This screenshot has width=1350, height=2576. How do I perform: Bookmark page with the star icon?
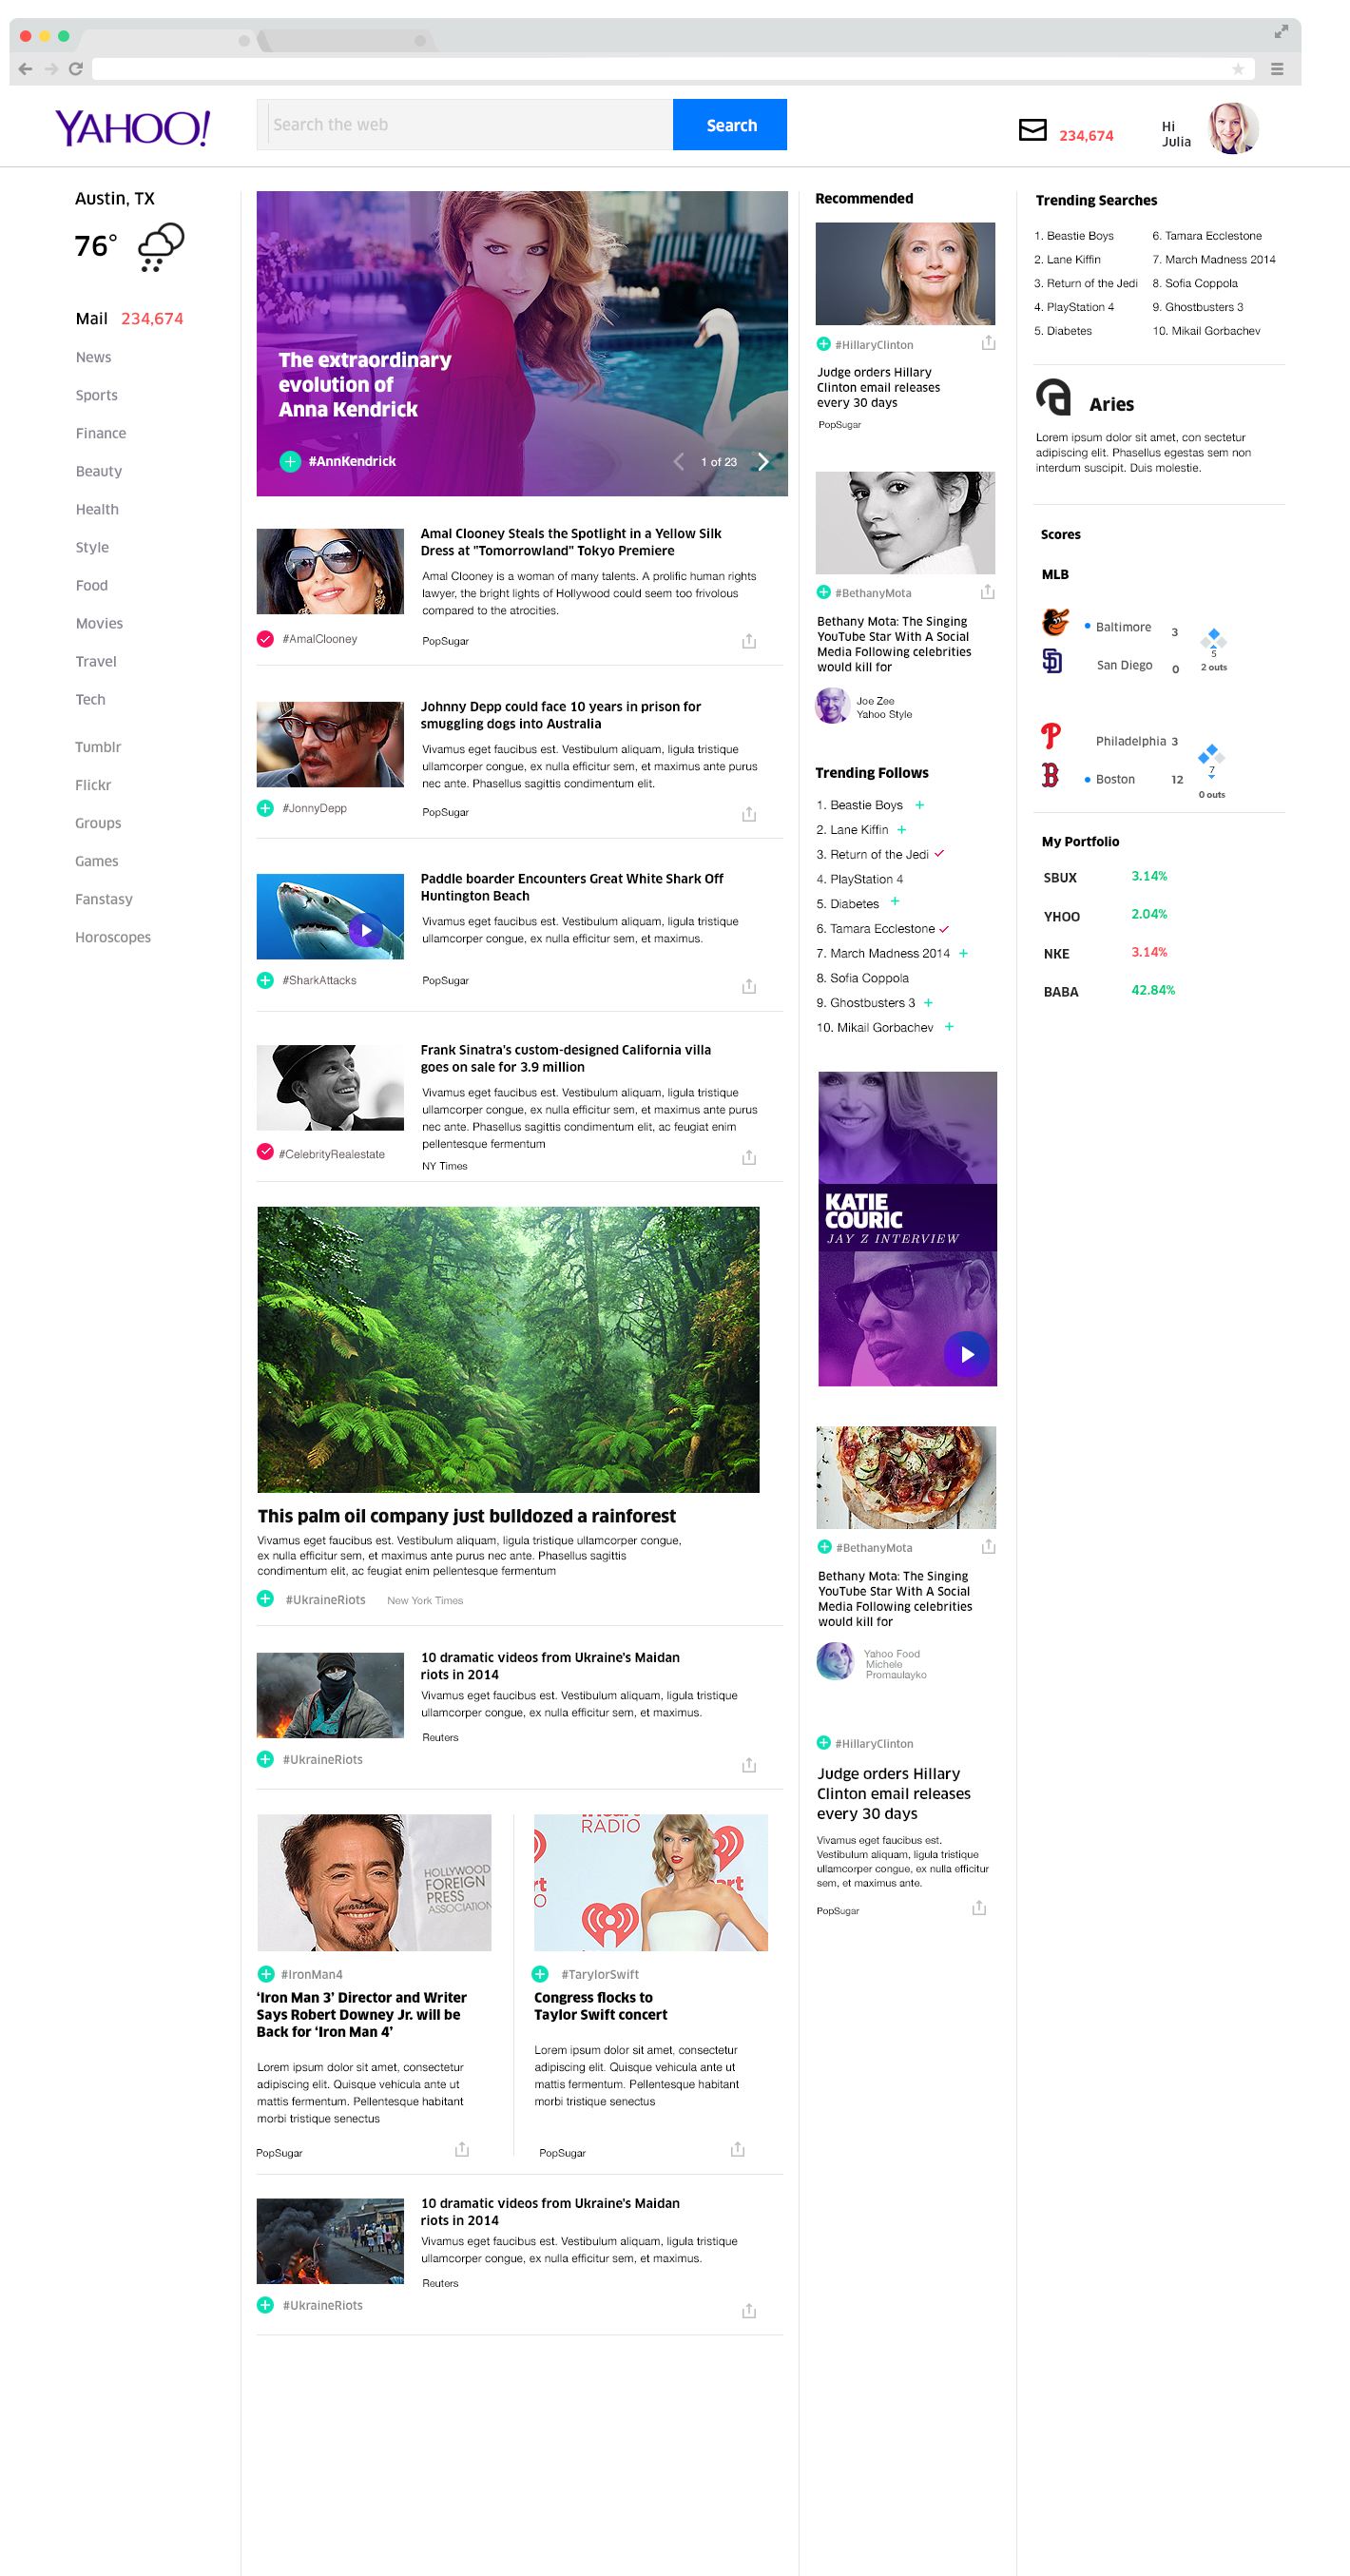point(1238,69)
